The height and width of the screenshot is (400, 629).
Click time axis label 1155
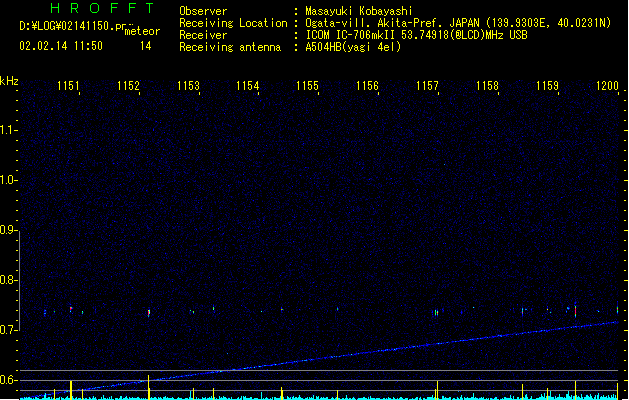click(x=308, y=85)
